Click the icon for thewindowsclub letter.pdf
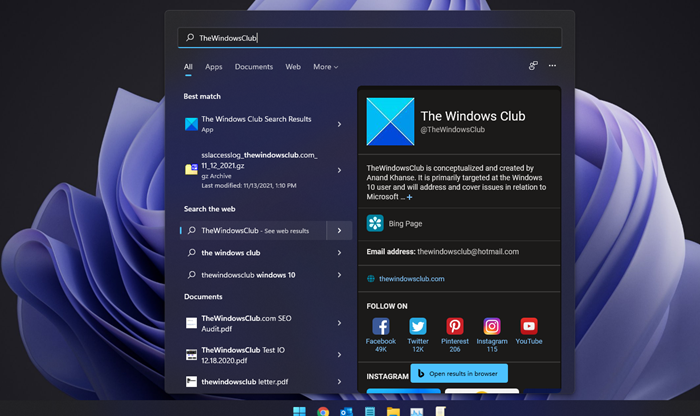 [191, 382]
